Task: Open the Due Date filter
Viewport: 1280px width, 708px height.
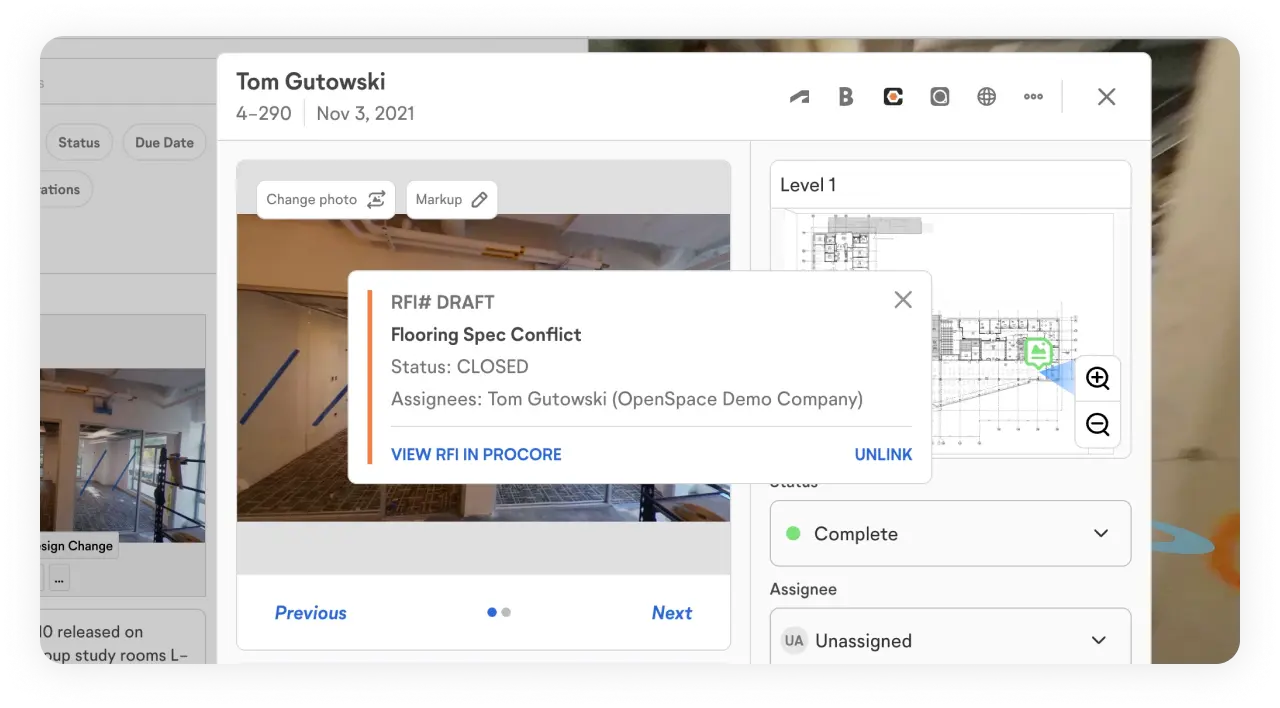Action: (x=164, y=143)
